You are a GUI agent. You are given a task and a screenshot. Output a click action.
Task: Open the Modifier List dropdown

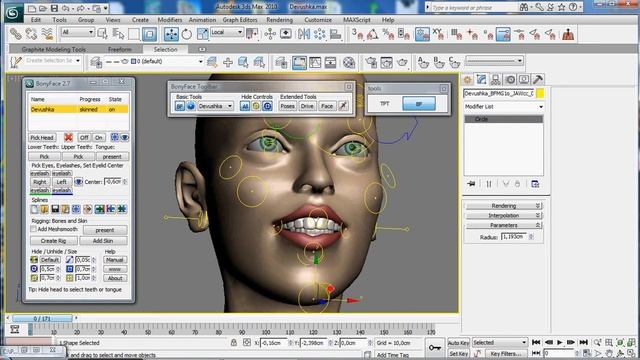pos(504,107)
